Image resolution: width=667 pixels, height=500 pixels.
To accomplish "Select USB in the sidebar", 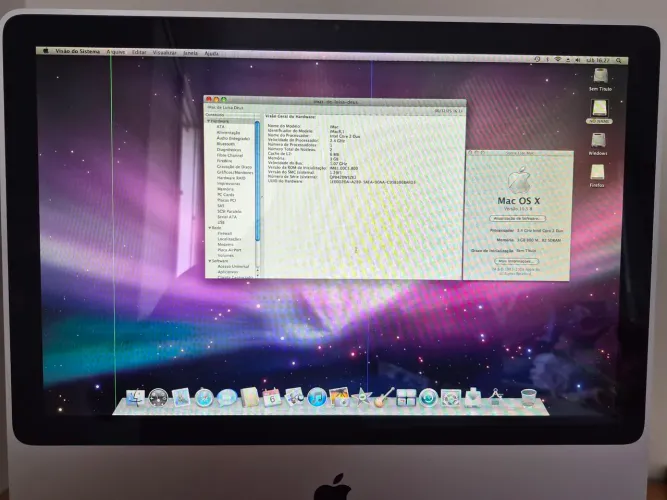I will coord(221,222).
